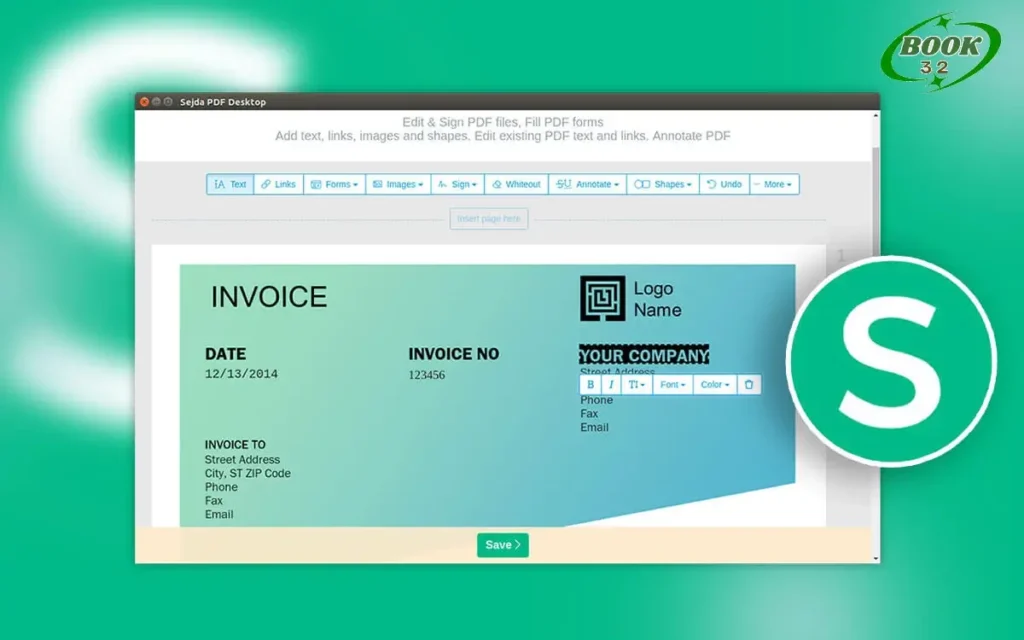The image size is (1024, 640).
Task: Click the Links chain icon
Action: pyautogui.click(x=266, y=184)
